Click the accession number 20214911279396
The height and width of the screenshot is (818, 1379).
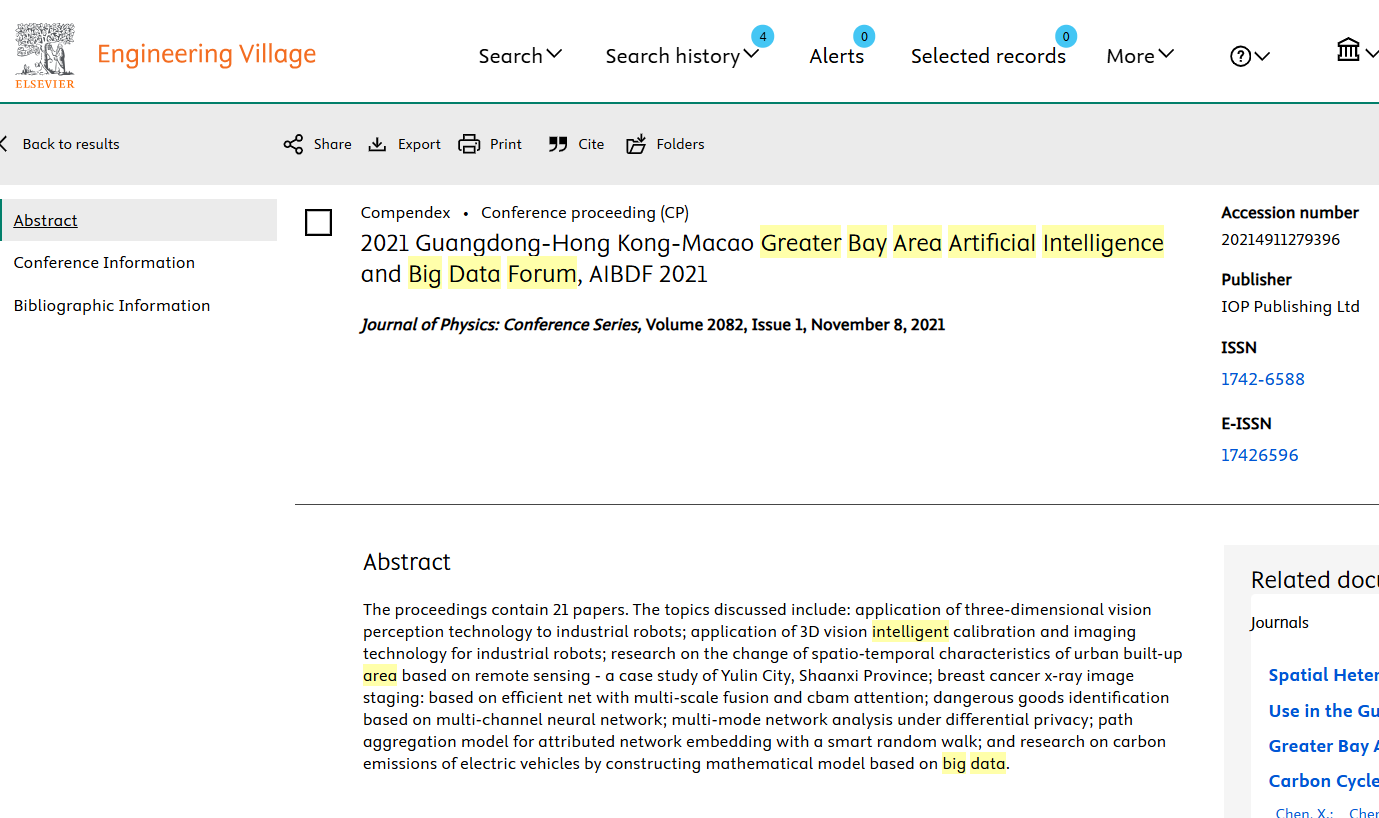(x=1281, y=239)
